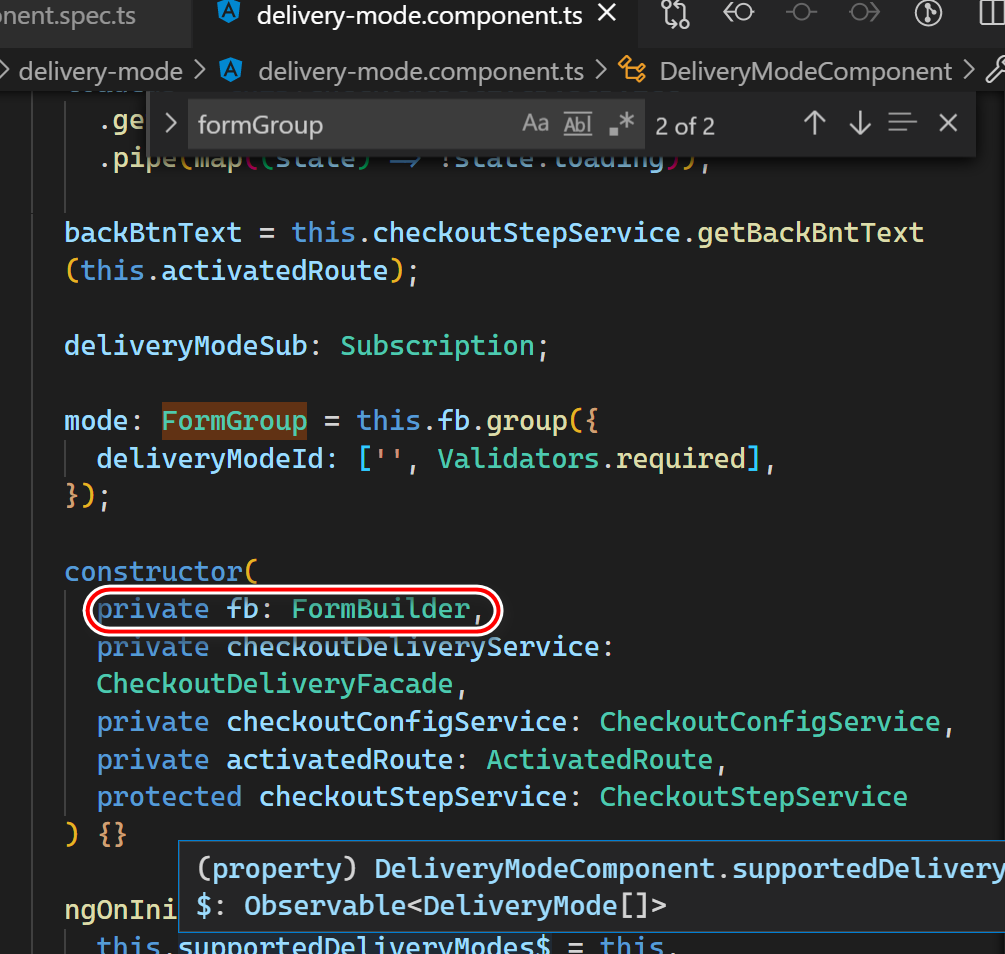1005x954 pixels.
Task: Toggle Match Case in find widget
Action: pyautogui.click(x=535, y=123)
